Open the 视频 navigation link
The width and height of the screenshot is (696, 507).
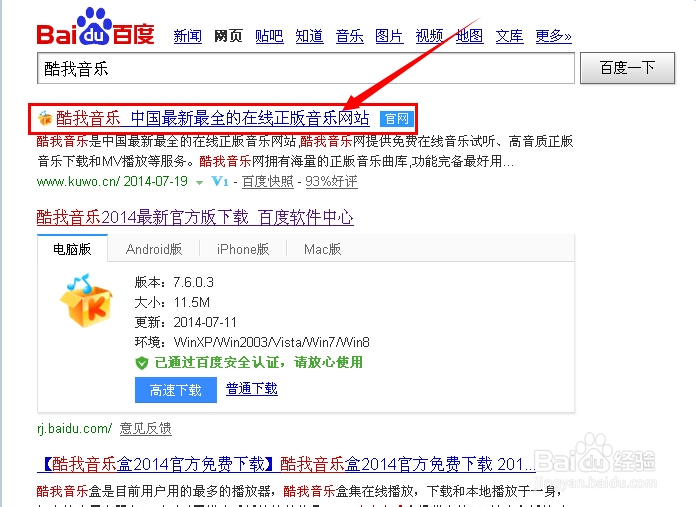coord(429,36)
